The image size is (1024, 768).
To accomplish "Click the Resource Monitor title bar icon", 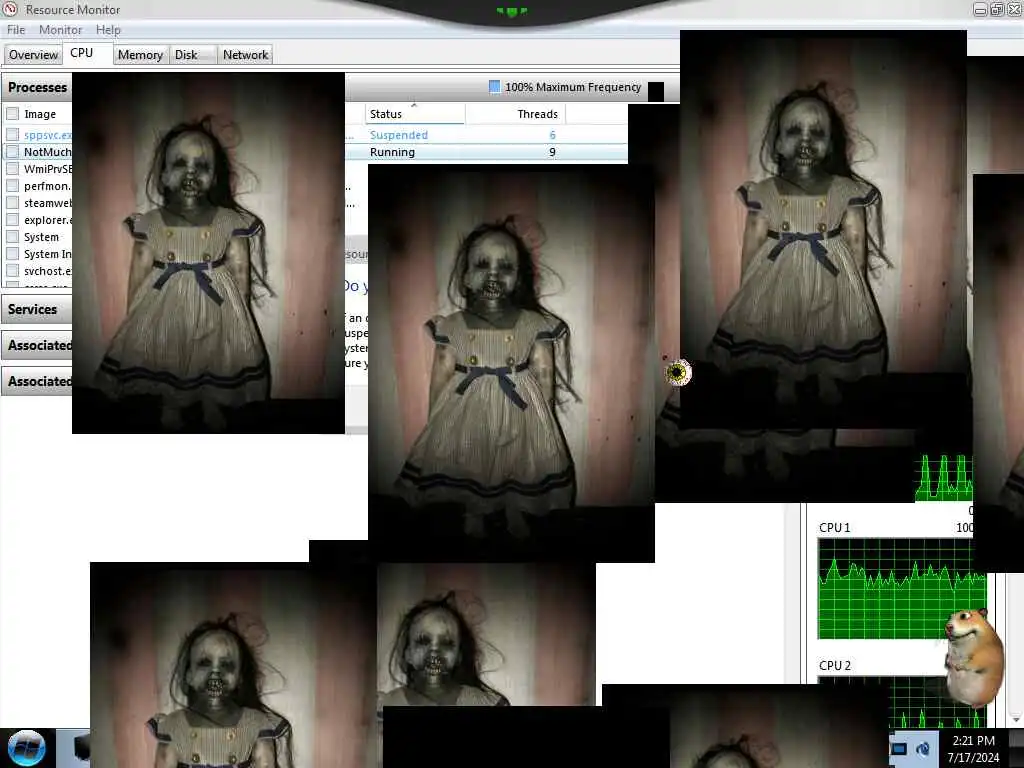I will click(x=10, y=9).
